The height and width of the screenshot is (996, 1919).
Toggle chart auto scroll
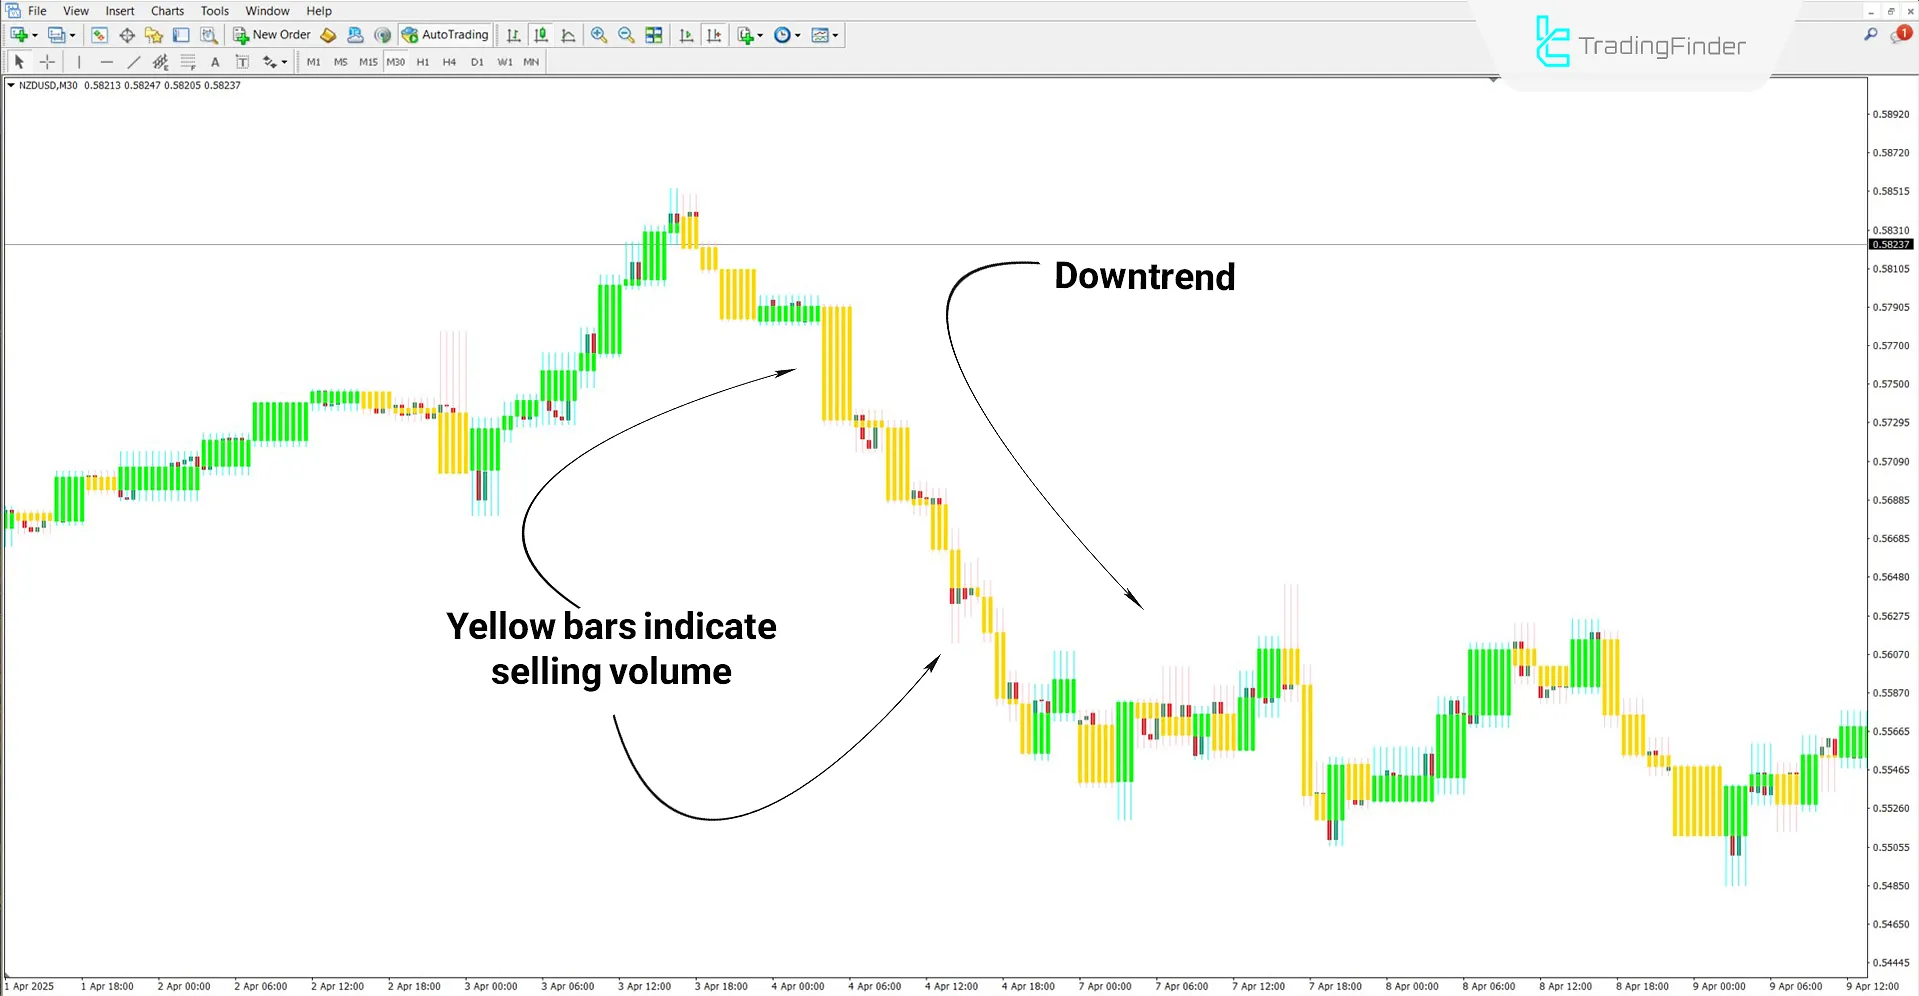point(686,35)
